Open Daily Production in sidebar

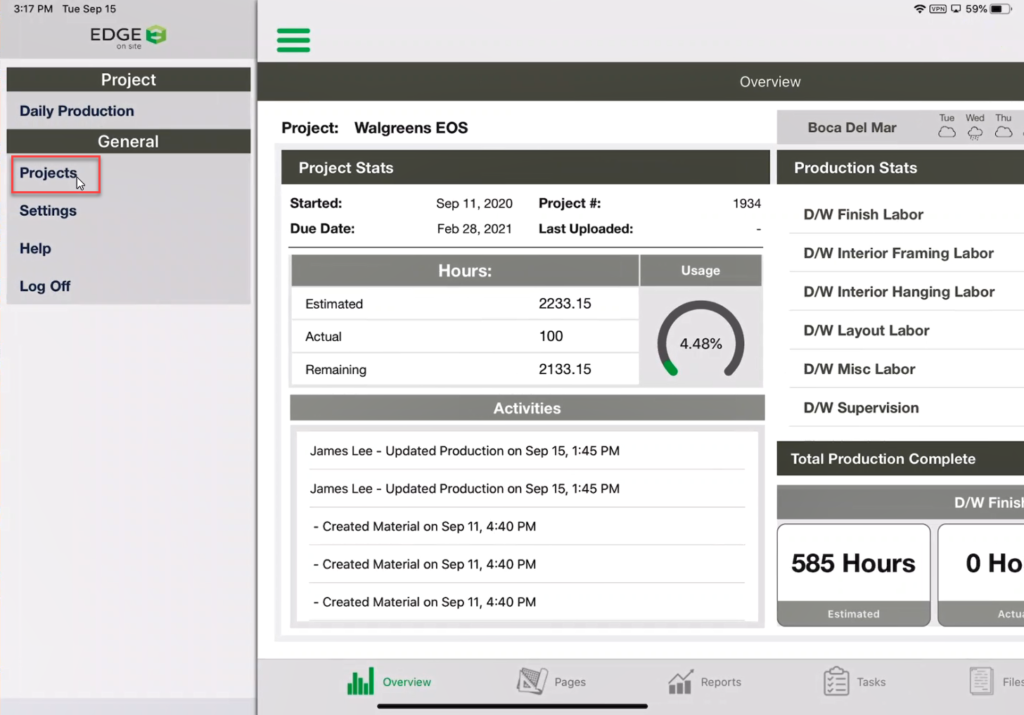77,111
